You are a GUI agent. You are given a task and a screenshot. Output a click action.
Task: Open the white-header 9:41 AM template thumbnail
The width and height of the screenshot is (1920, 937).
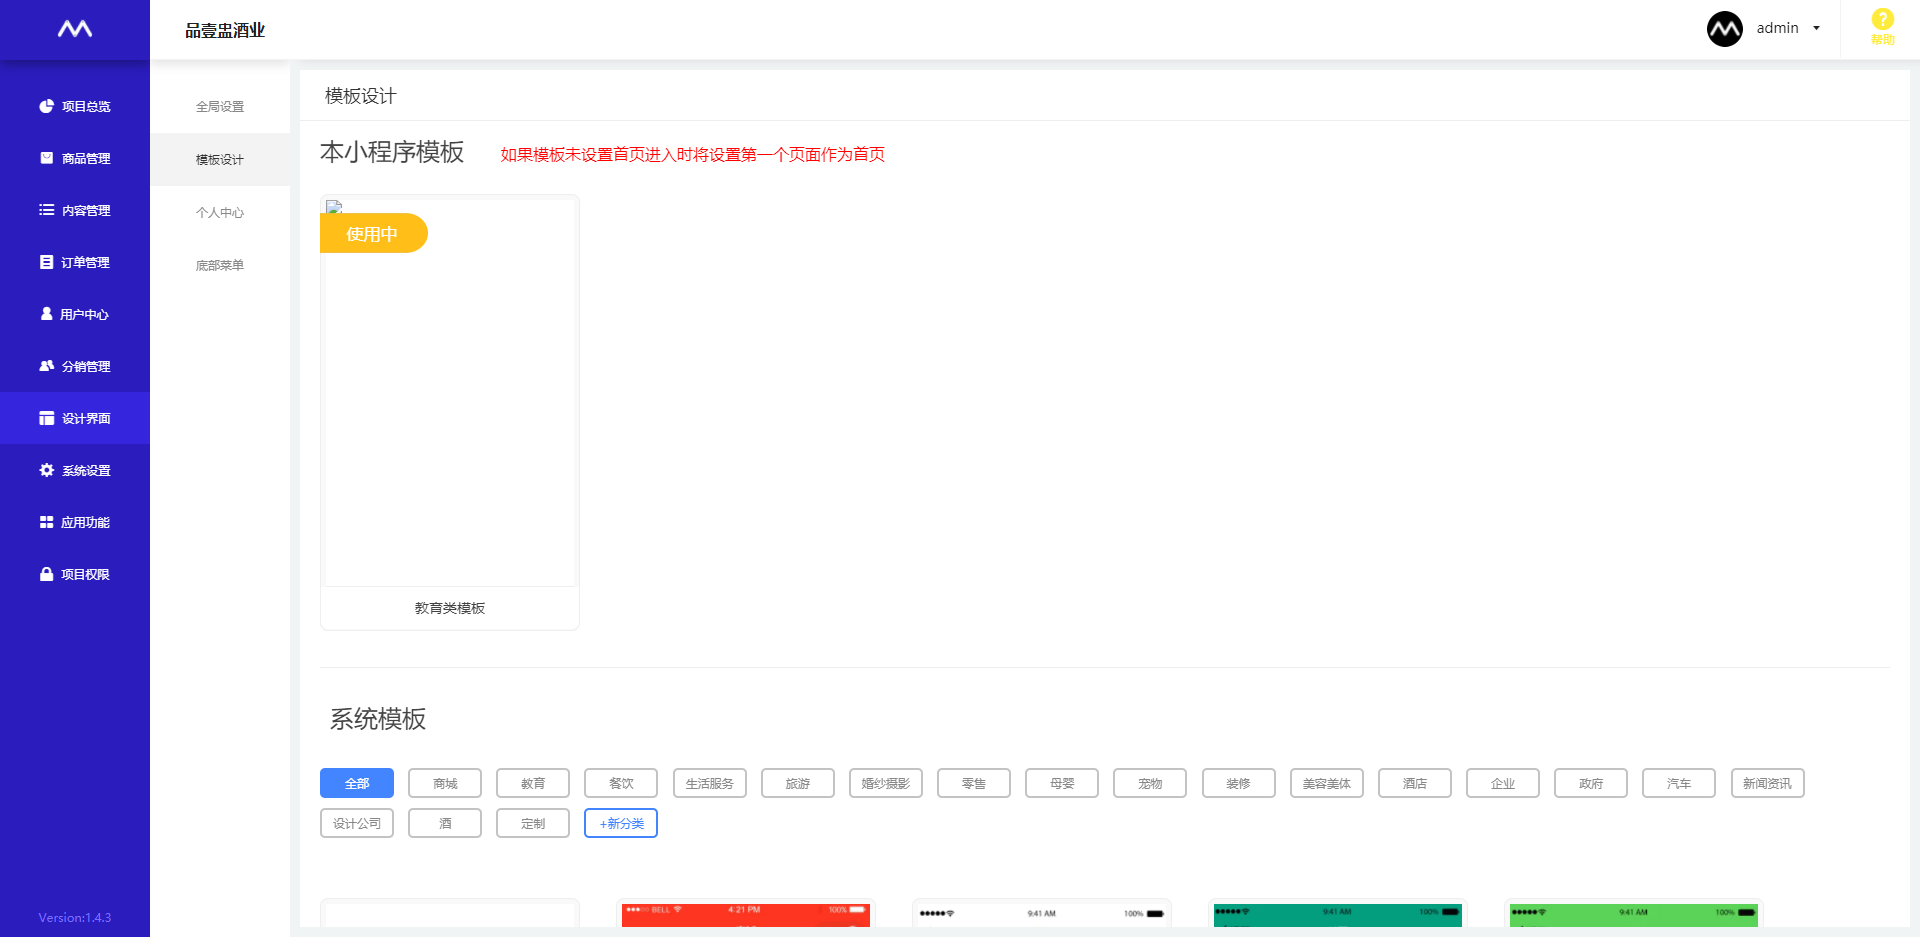pos(1042,914)
